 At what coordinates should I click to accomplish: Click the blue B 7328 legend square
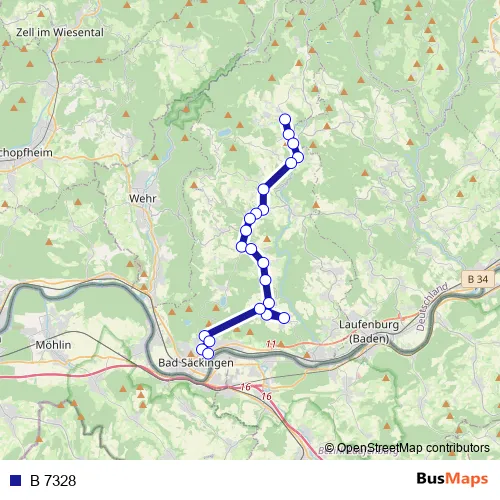[16, 480]
